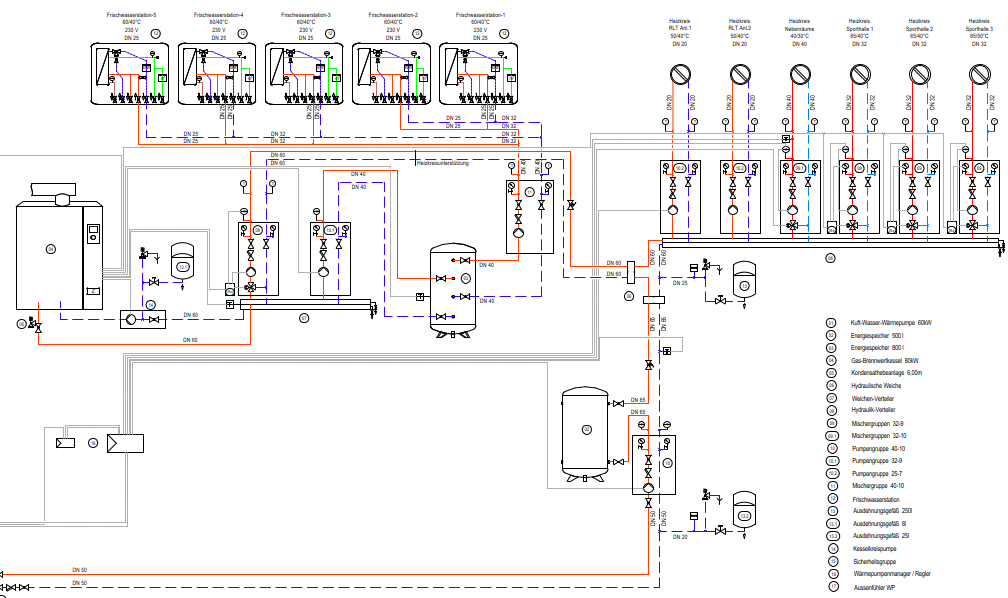The height and width of the screenshot is (598, 1008).
Task: Select legend entry 'Hydraulik-Verteiler'
Action: pos(874,410)
